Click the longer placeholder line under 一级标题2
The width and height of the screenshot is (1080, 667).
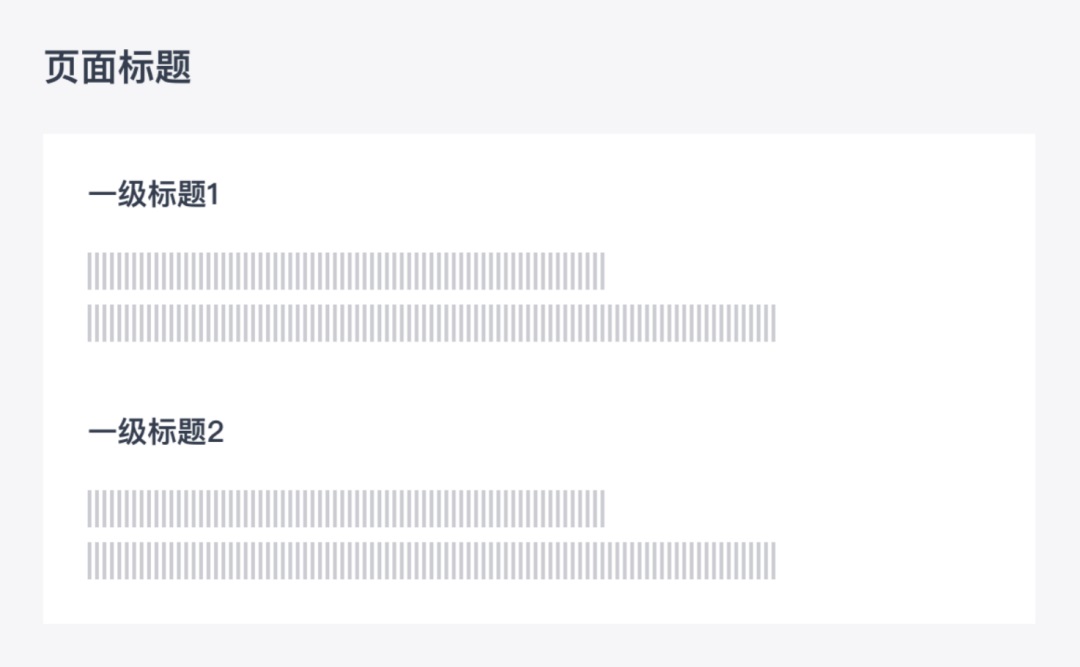431,561
